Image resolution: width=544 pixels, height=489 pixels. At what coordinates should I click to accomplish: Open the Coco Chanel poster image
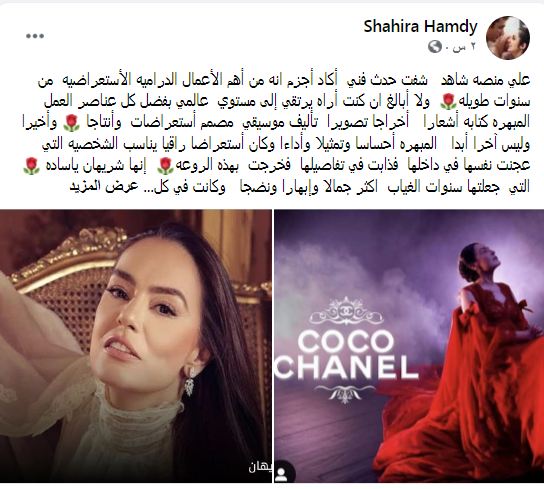409,346
